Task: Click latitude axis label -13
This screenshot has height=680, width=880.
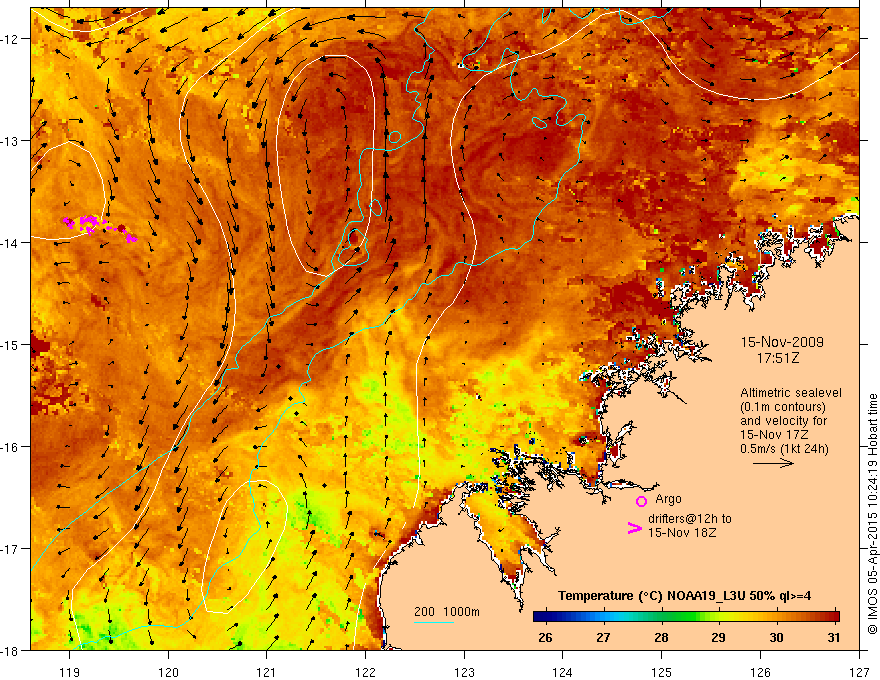Action: coord(11,141)
